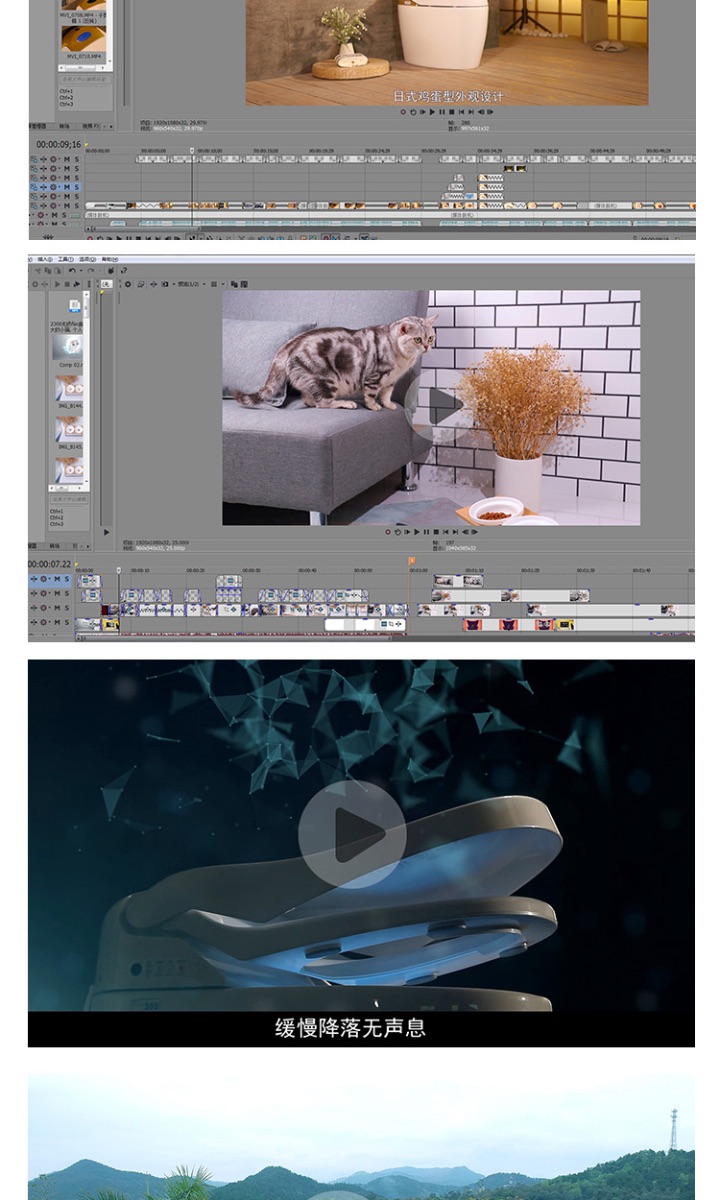Mute first track in cat timeline
720x1200 pixels.
(57, 580)
